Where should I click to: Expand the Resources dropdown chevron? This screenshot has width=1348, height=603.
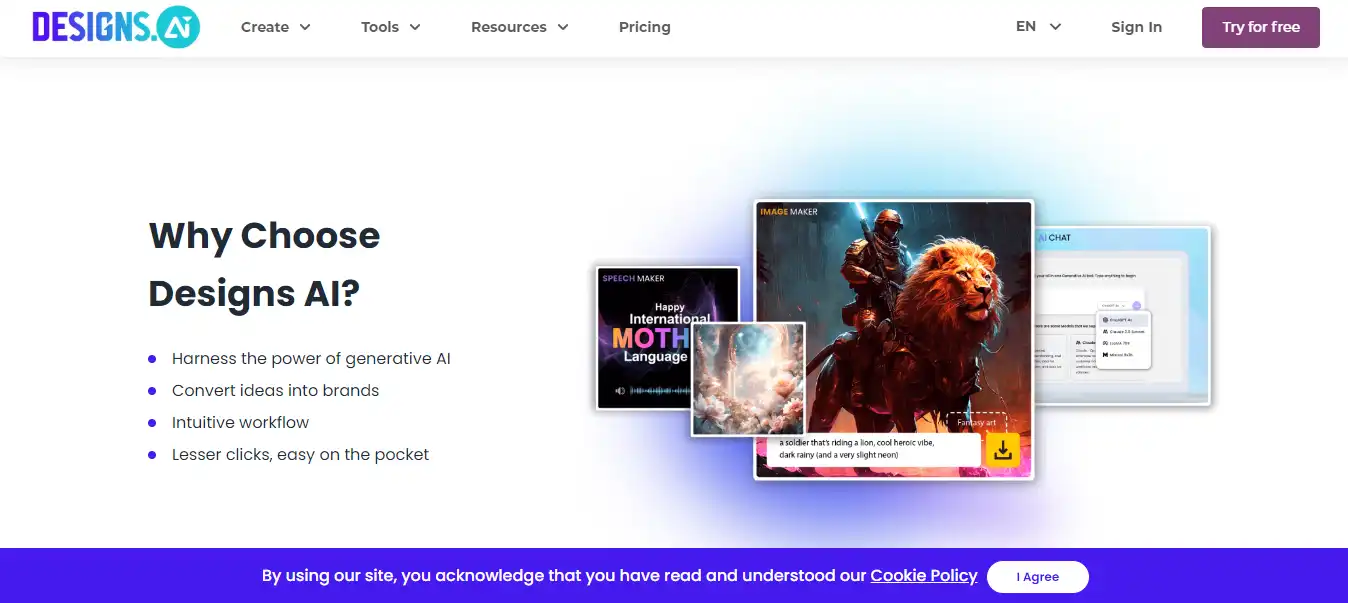click(x=563, y=28)
